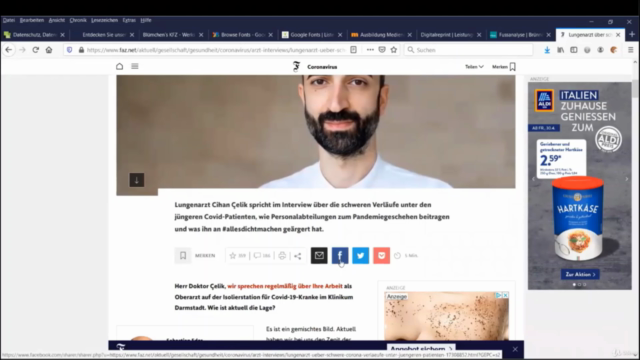Switch to the Blümchen's KFZ tab
Viewport: 640px width, 360px height.
(x=169, y=35)
